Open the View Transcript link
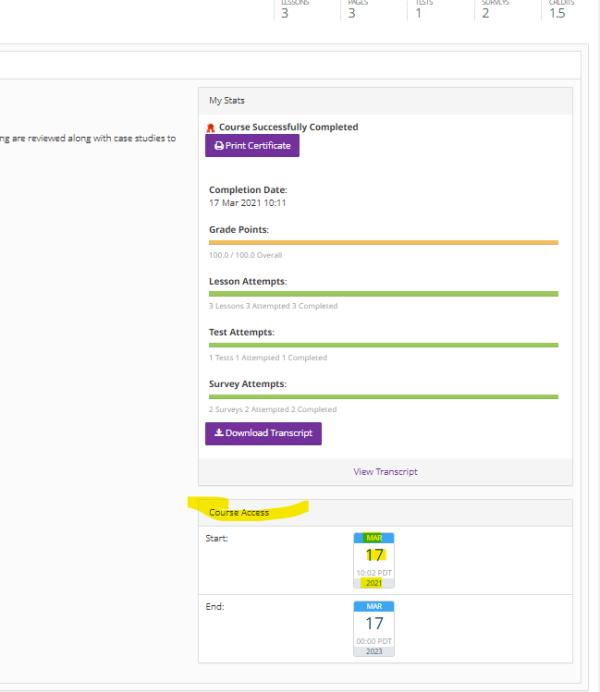 (x=385, y=472)
